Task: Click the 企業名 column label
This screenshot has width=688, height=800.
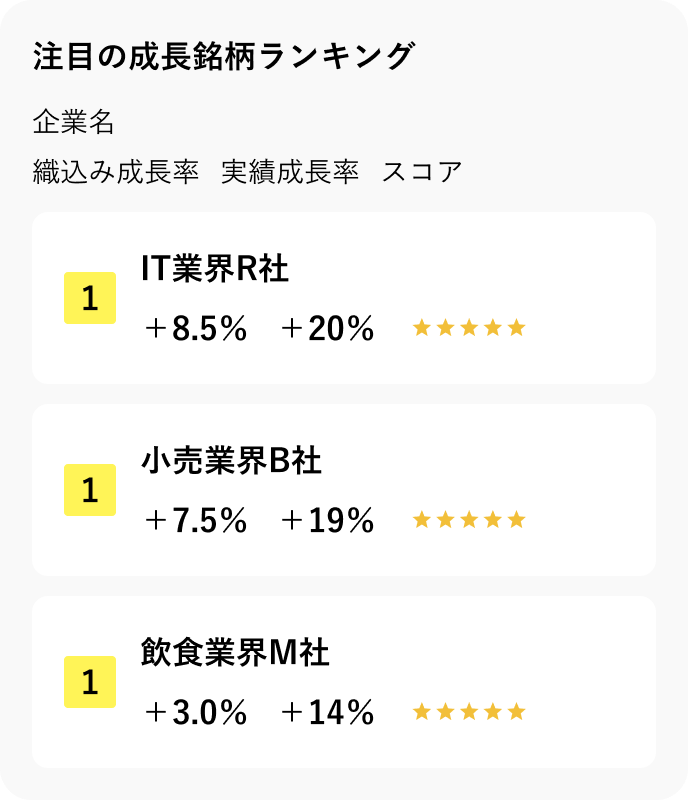Action: pyautogui.click(x=74, y=123)
